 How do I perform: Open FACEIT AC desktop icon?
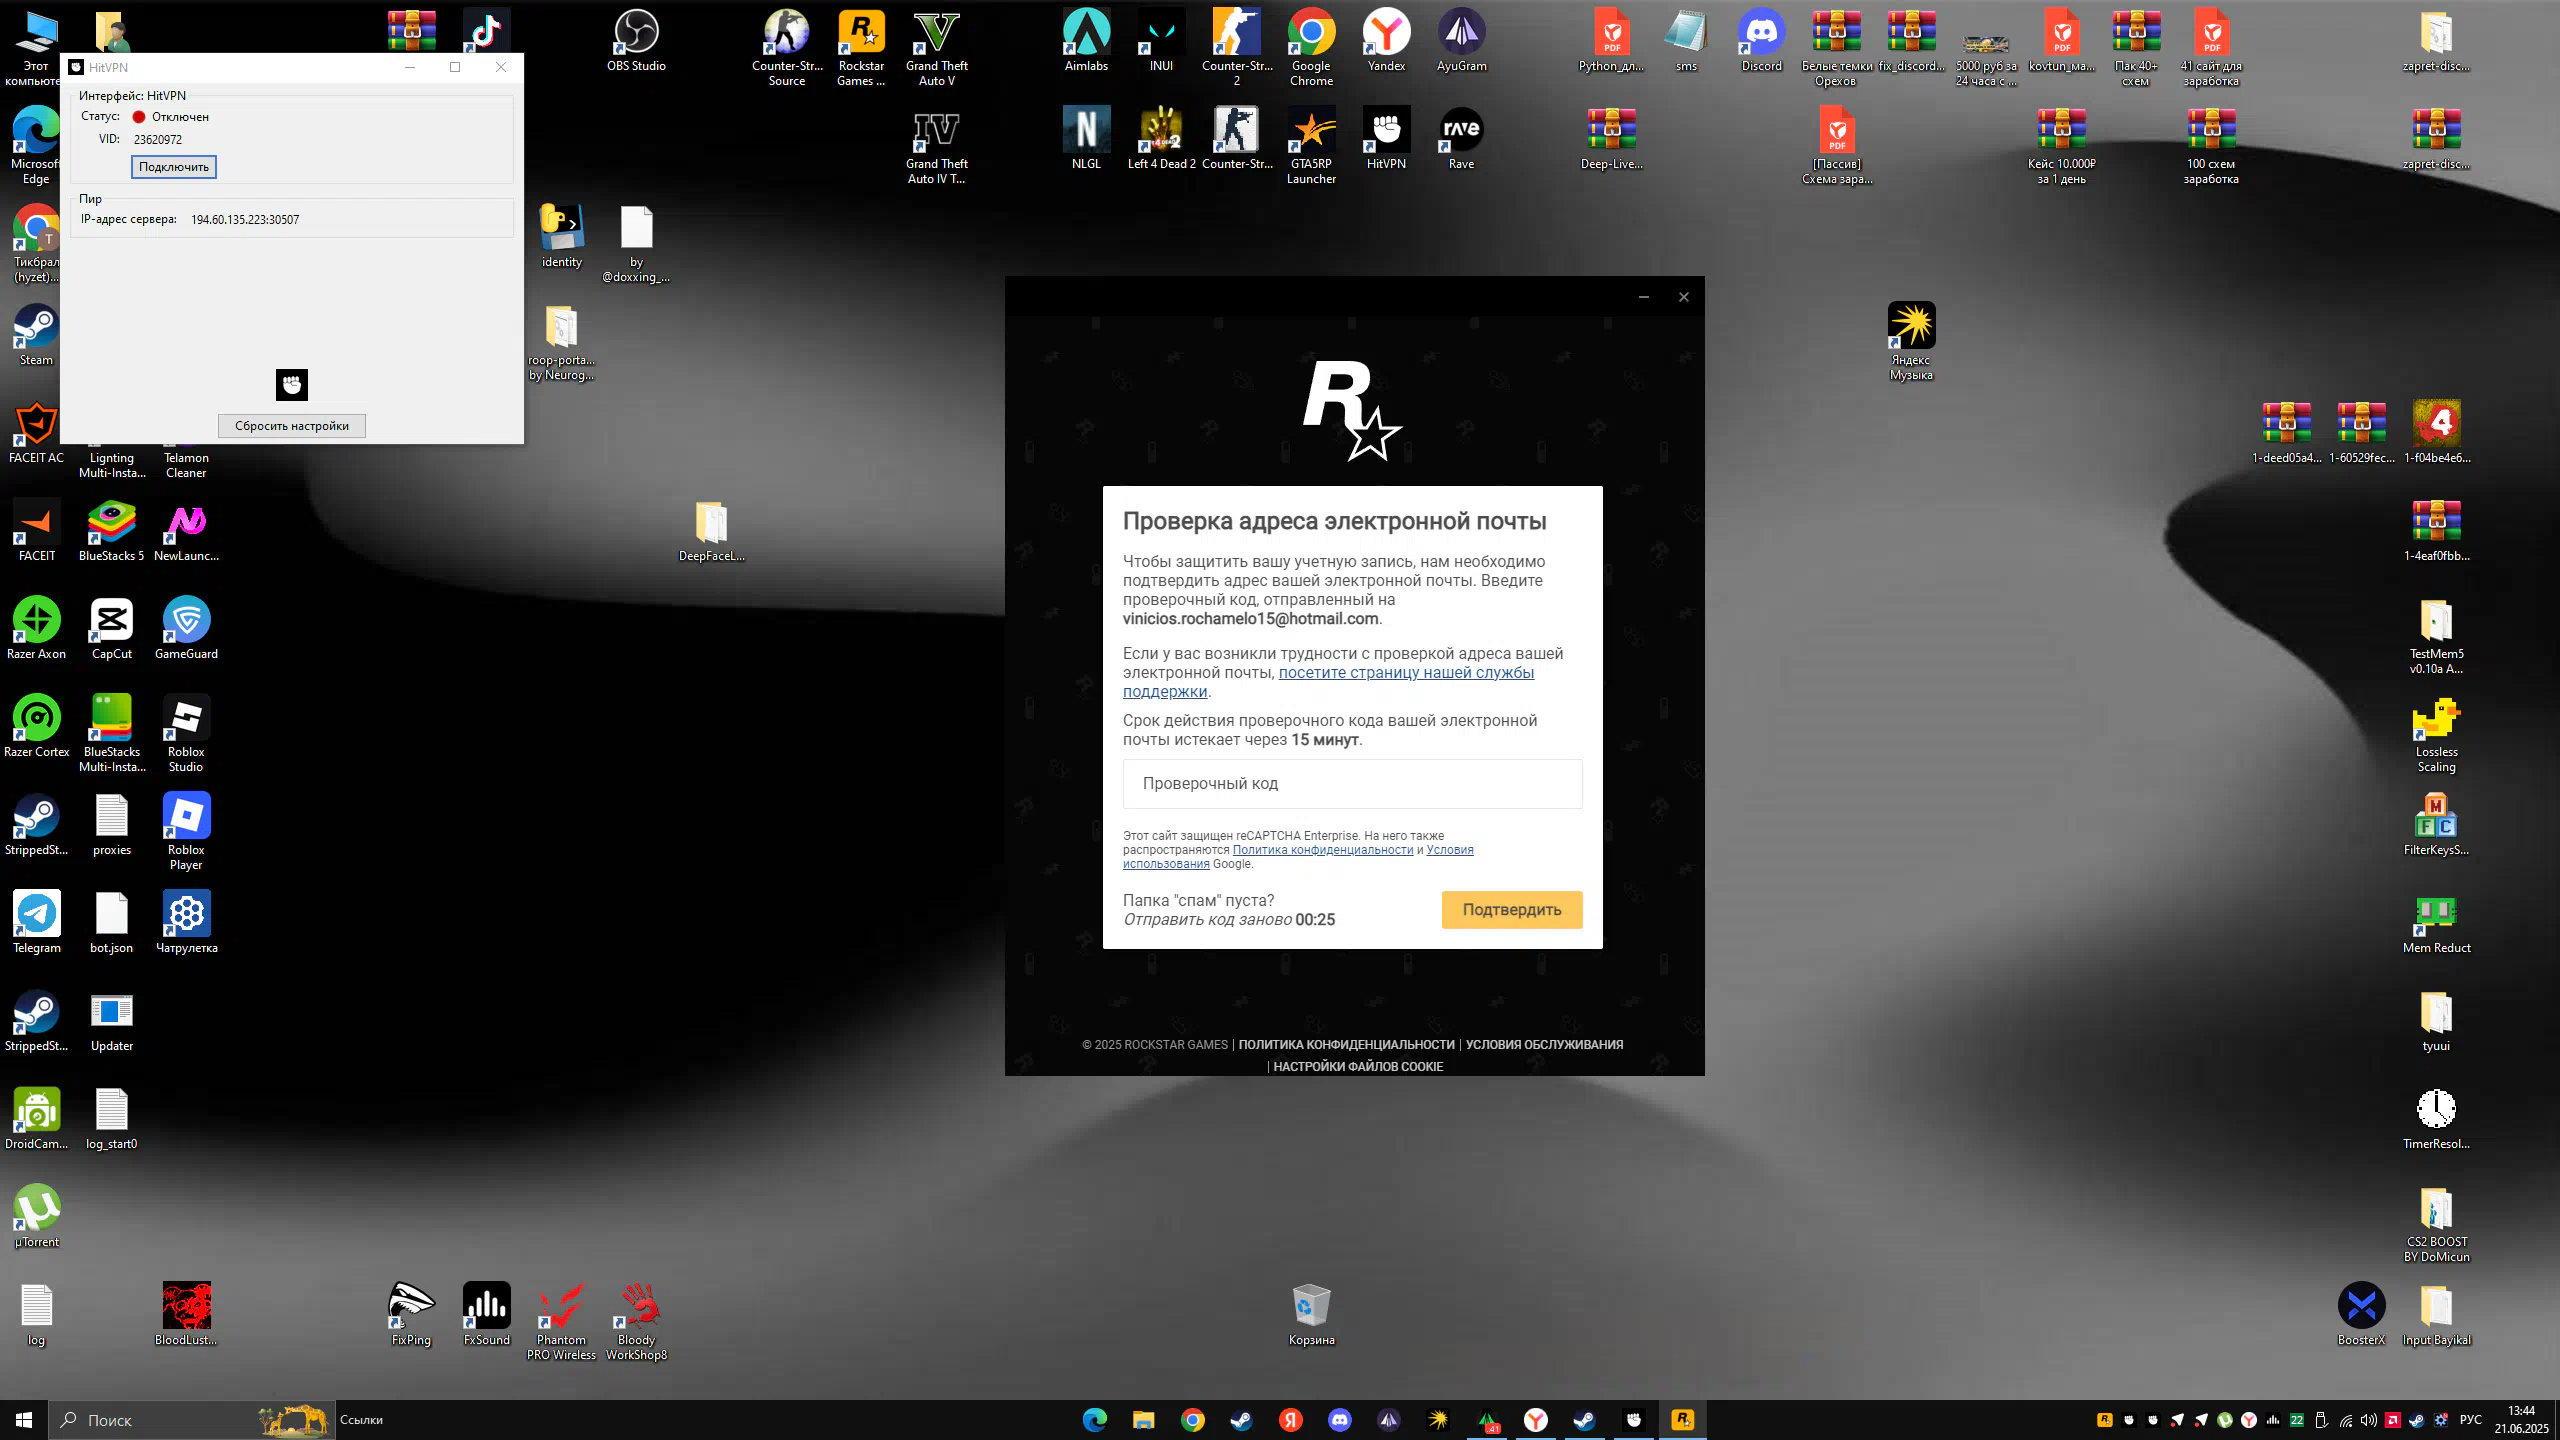pos(36,433)
